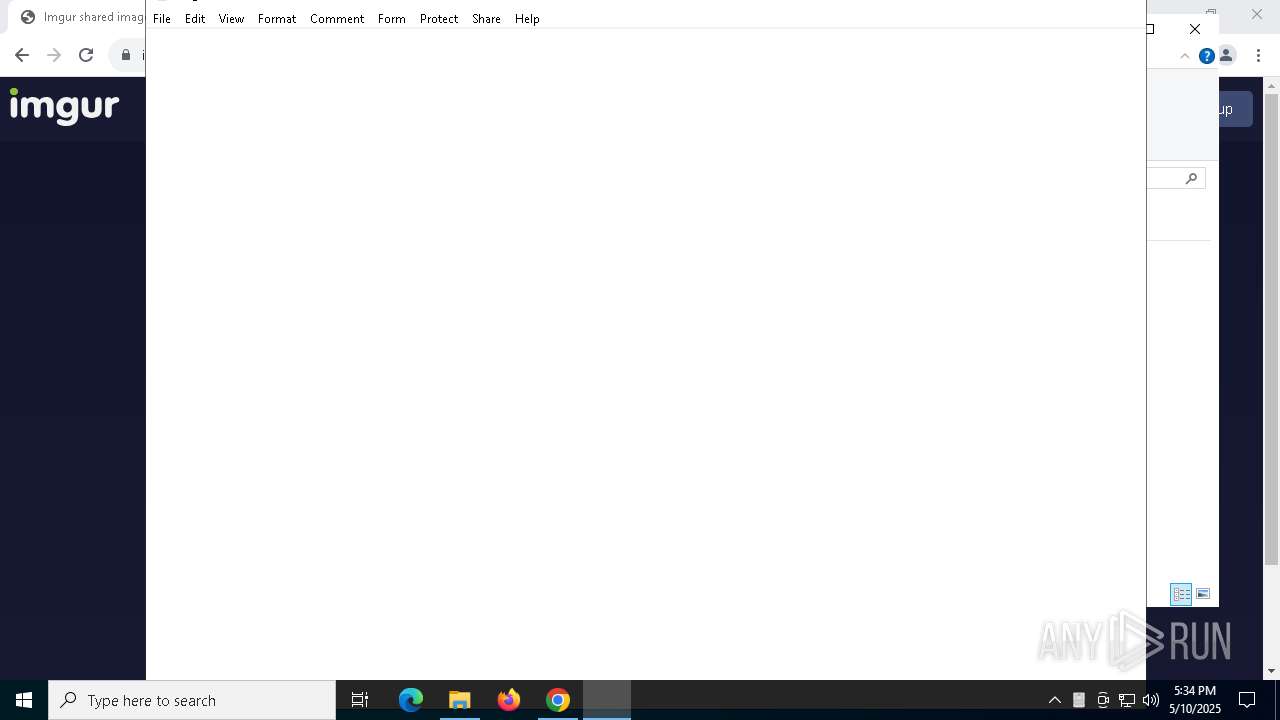This screenshot has width=1280, height=720.
Task: Click the Meet Now camera tray icon
Action: (x=1103, y=700)
